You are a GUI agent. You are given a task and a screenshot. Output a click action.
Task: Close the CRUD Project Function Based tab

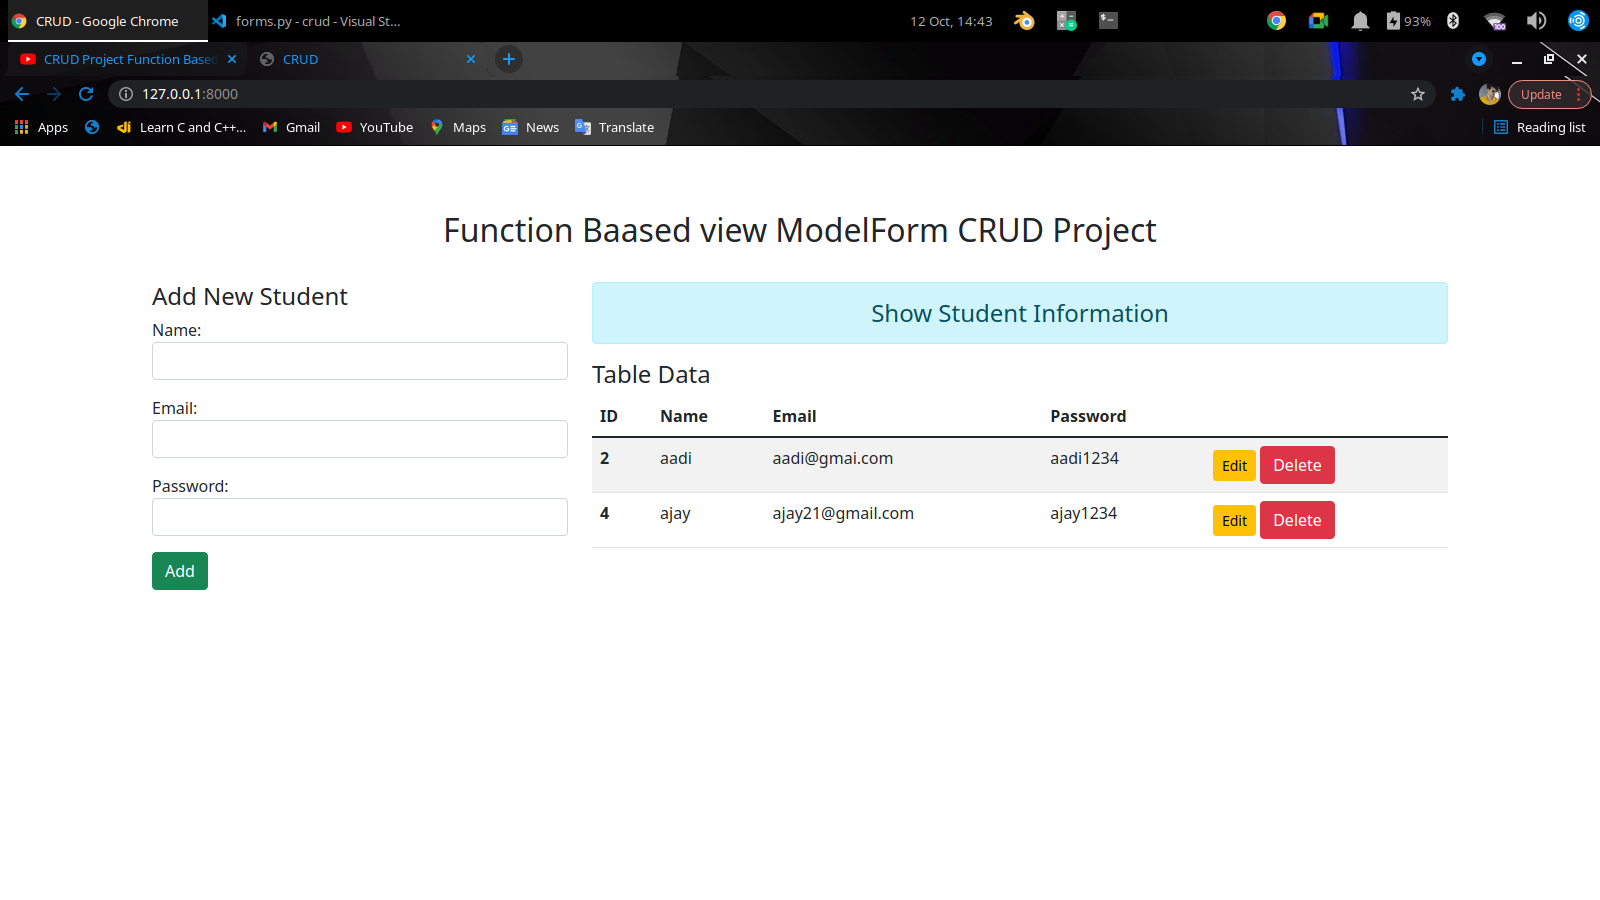tap(232, 59)
